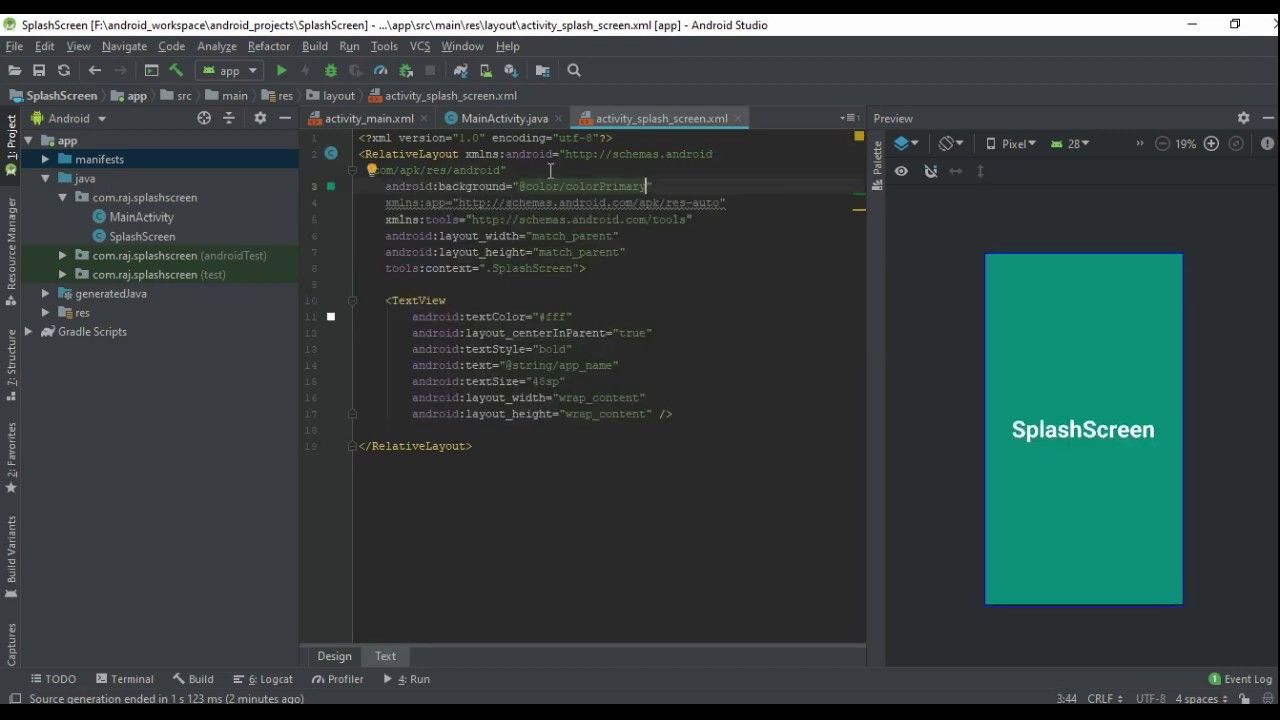
Task: Expand the res folder in project tree
Action: 45,312
